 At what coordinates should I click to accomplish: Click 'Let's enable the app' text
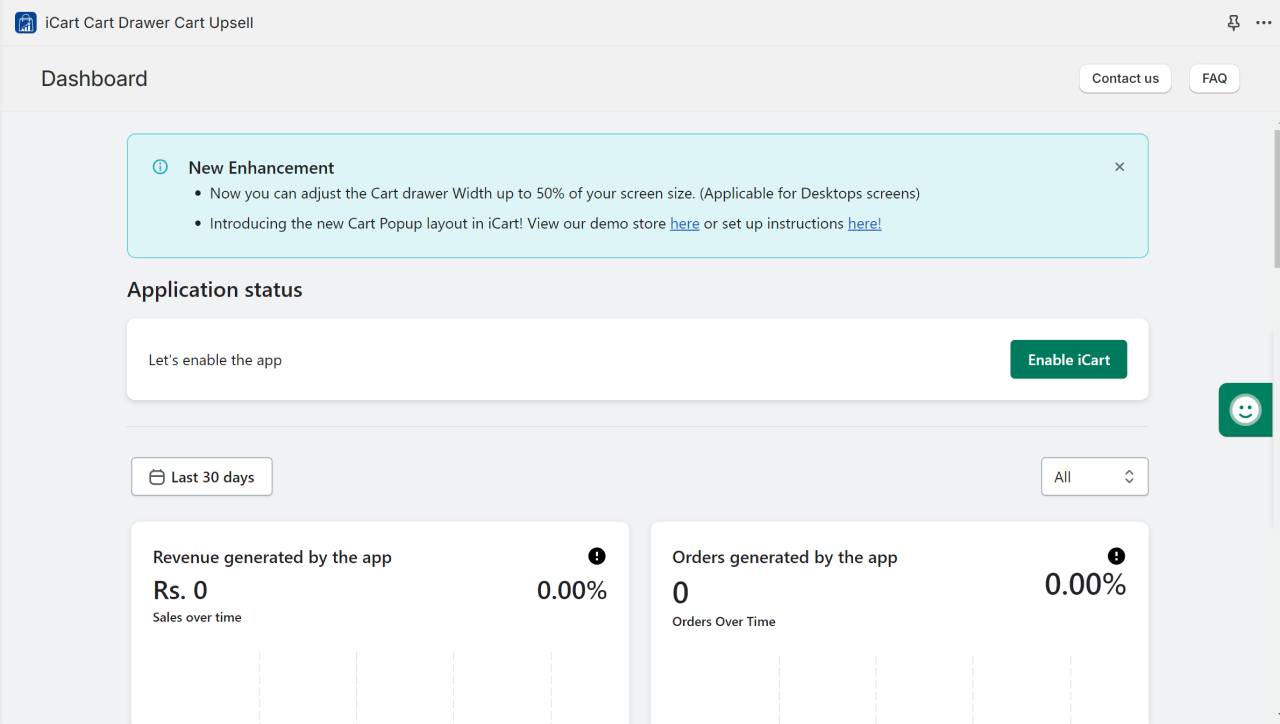pos(215,360)
